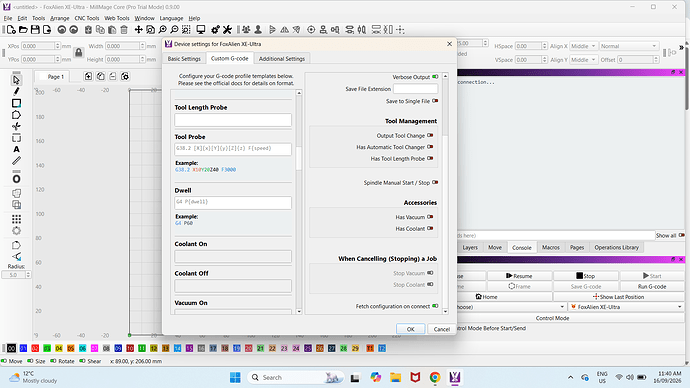Image resolution: width=690 pixels, height=388 pixels.
Task: Open device settings wrench icon in toolbar
Action: click(x=227, y=30)
